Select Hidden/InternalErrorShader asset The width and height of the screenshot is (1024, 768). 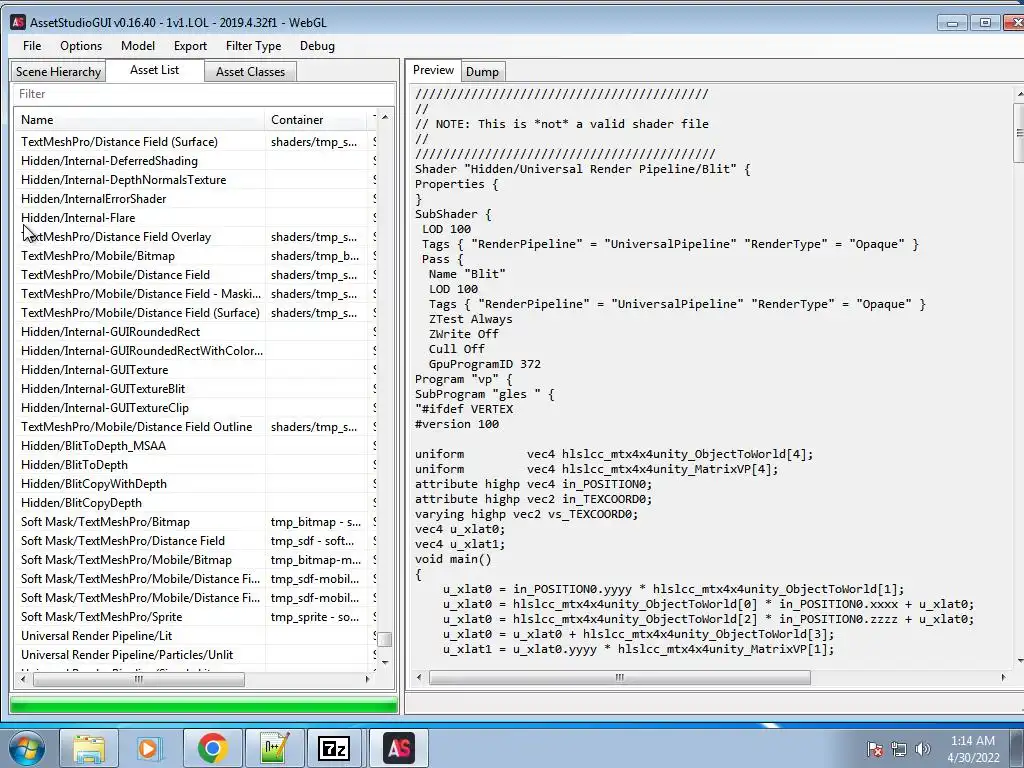click(195, 199)
